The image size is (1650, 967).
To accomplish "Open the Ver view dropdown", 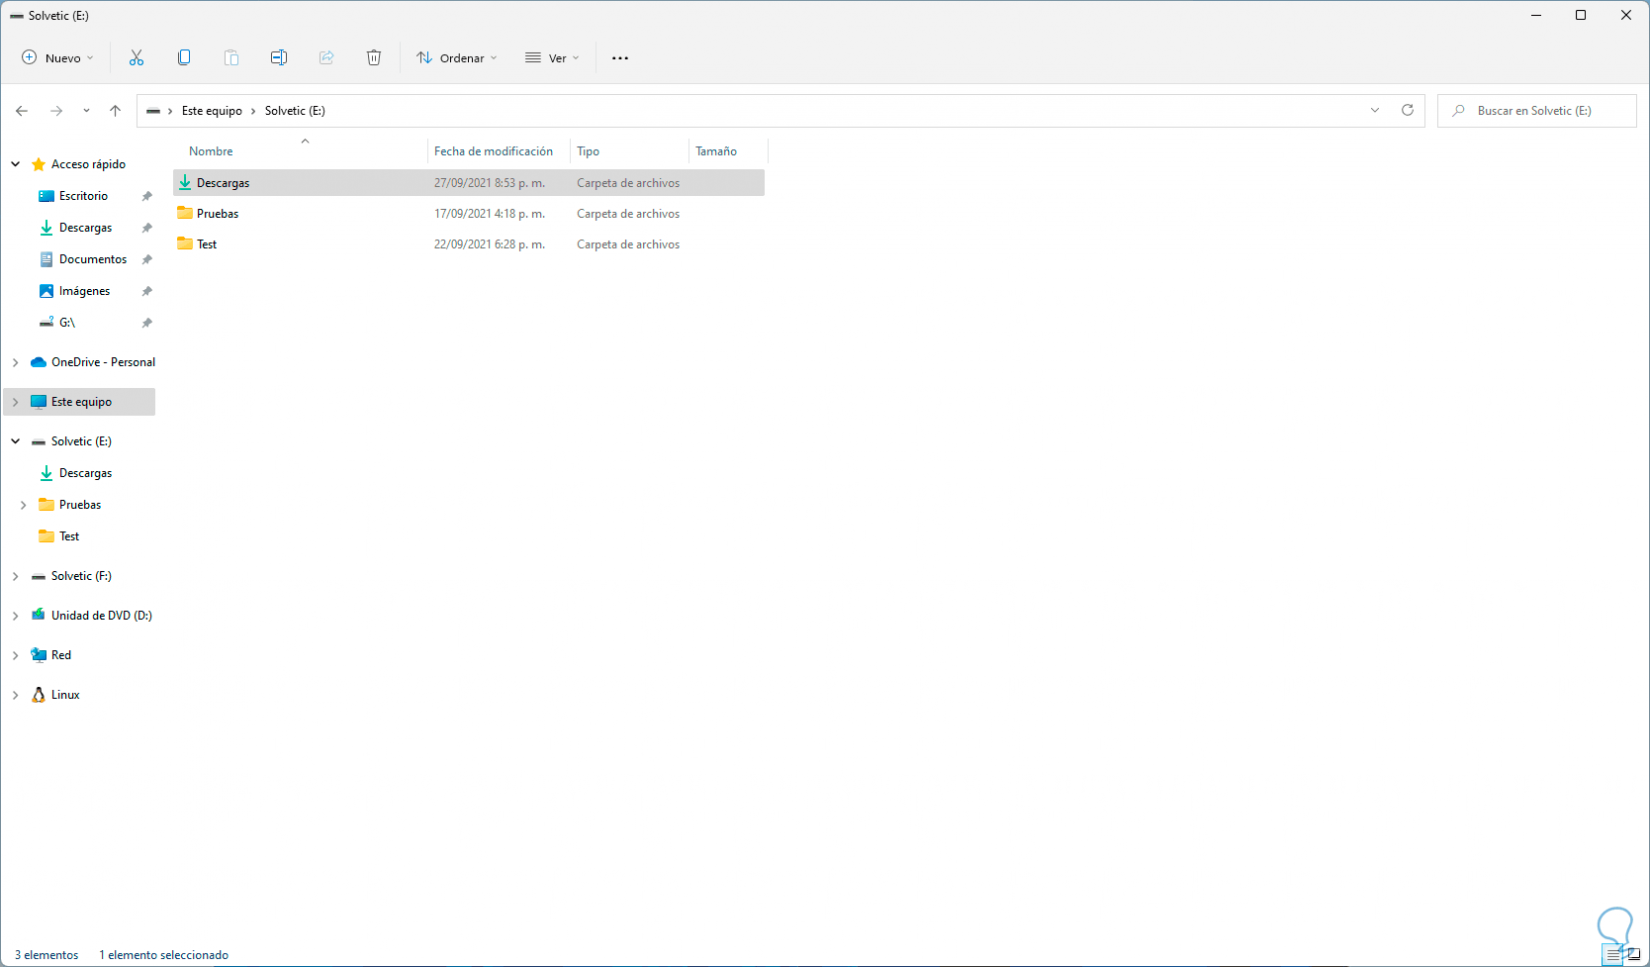I will pyautogui.click(x=552, y=58).
